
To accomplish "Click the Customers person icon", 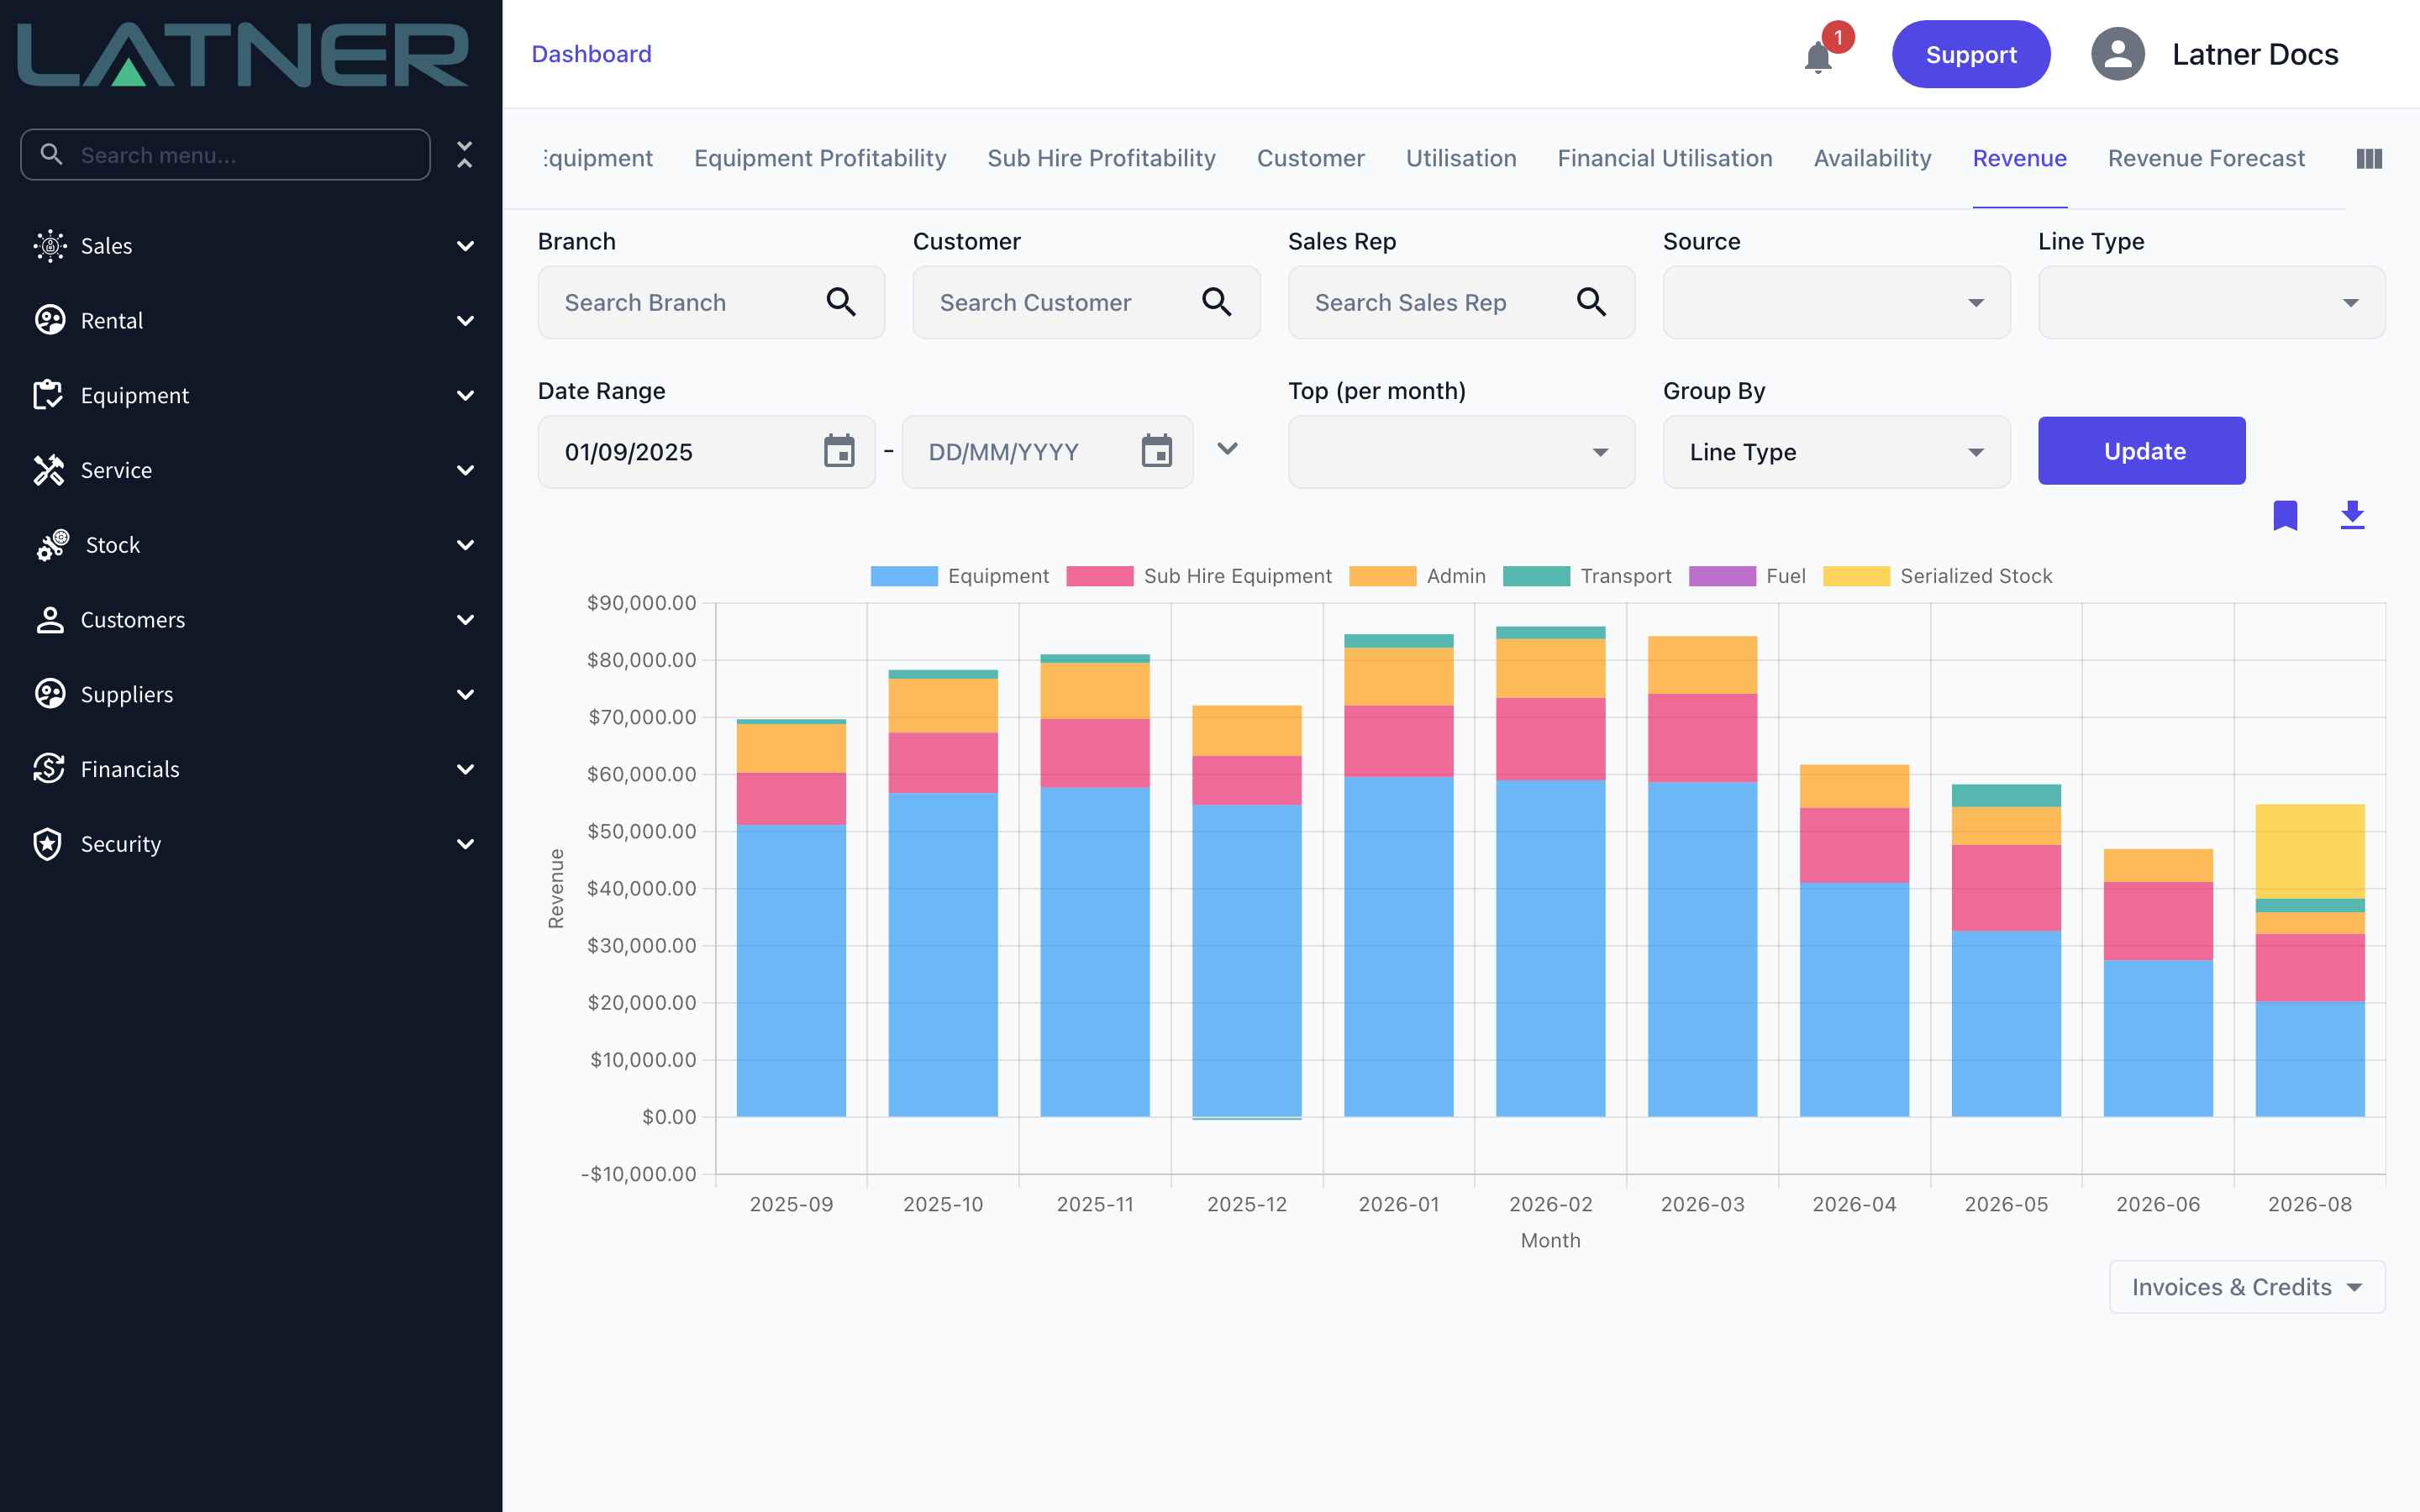I will point(50,620).
